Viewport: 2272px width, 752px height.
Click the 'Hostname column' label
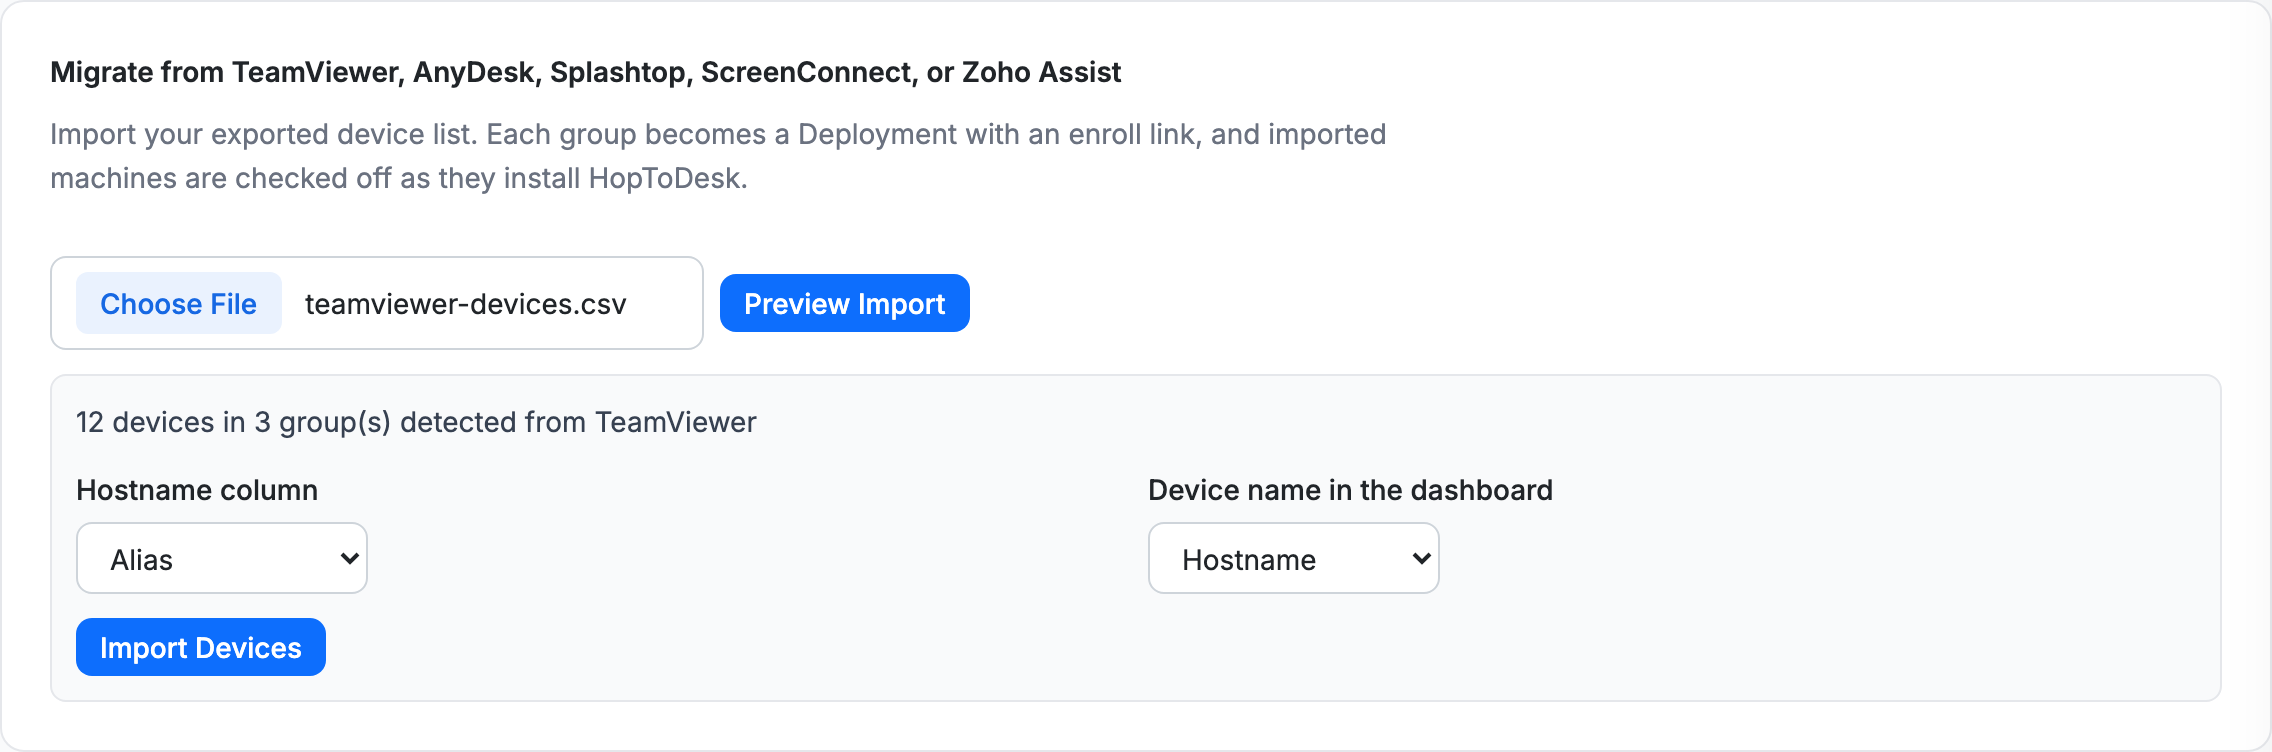pyautogui.click(x=197, y=490)
